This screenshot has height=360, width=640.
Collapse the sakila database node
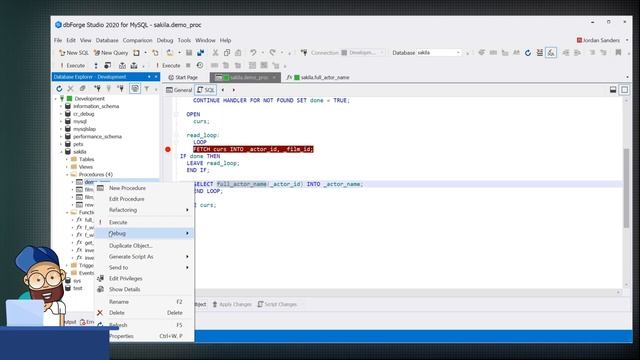pyautogui.click(x=62, y=152)
